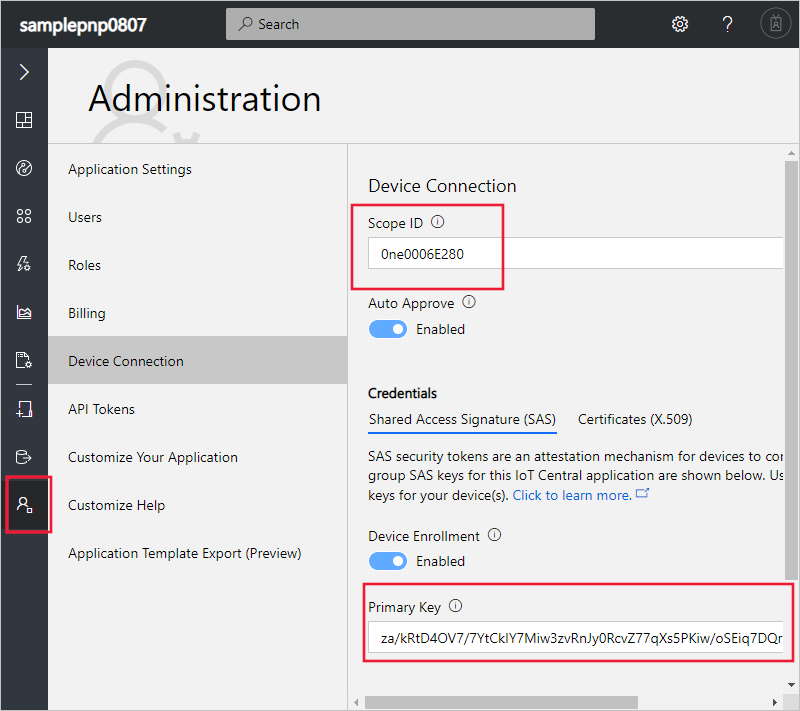Select Device Connection in admin menu
800x711 pixels.
pos(197,360)
